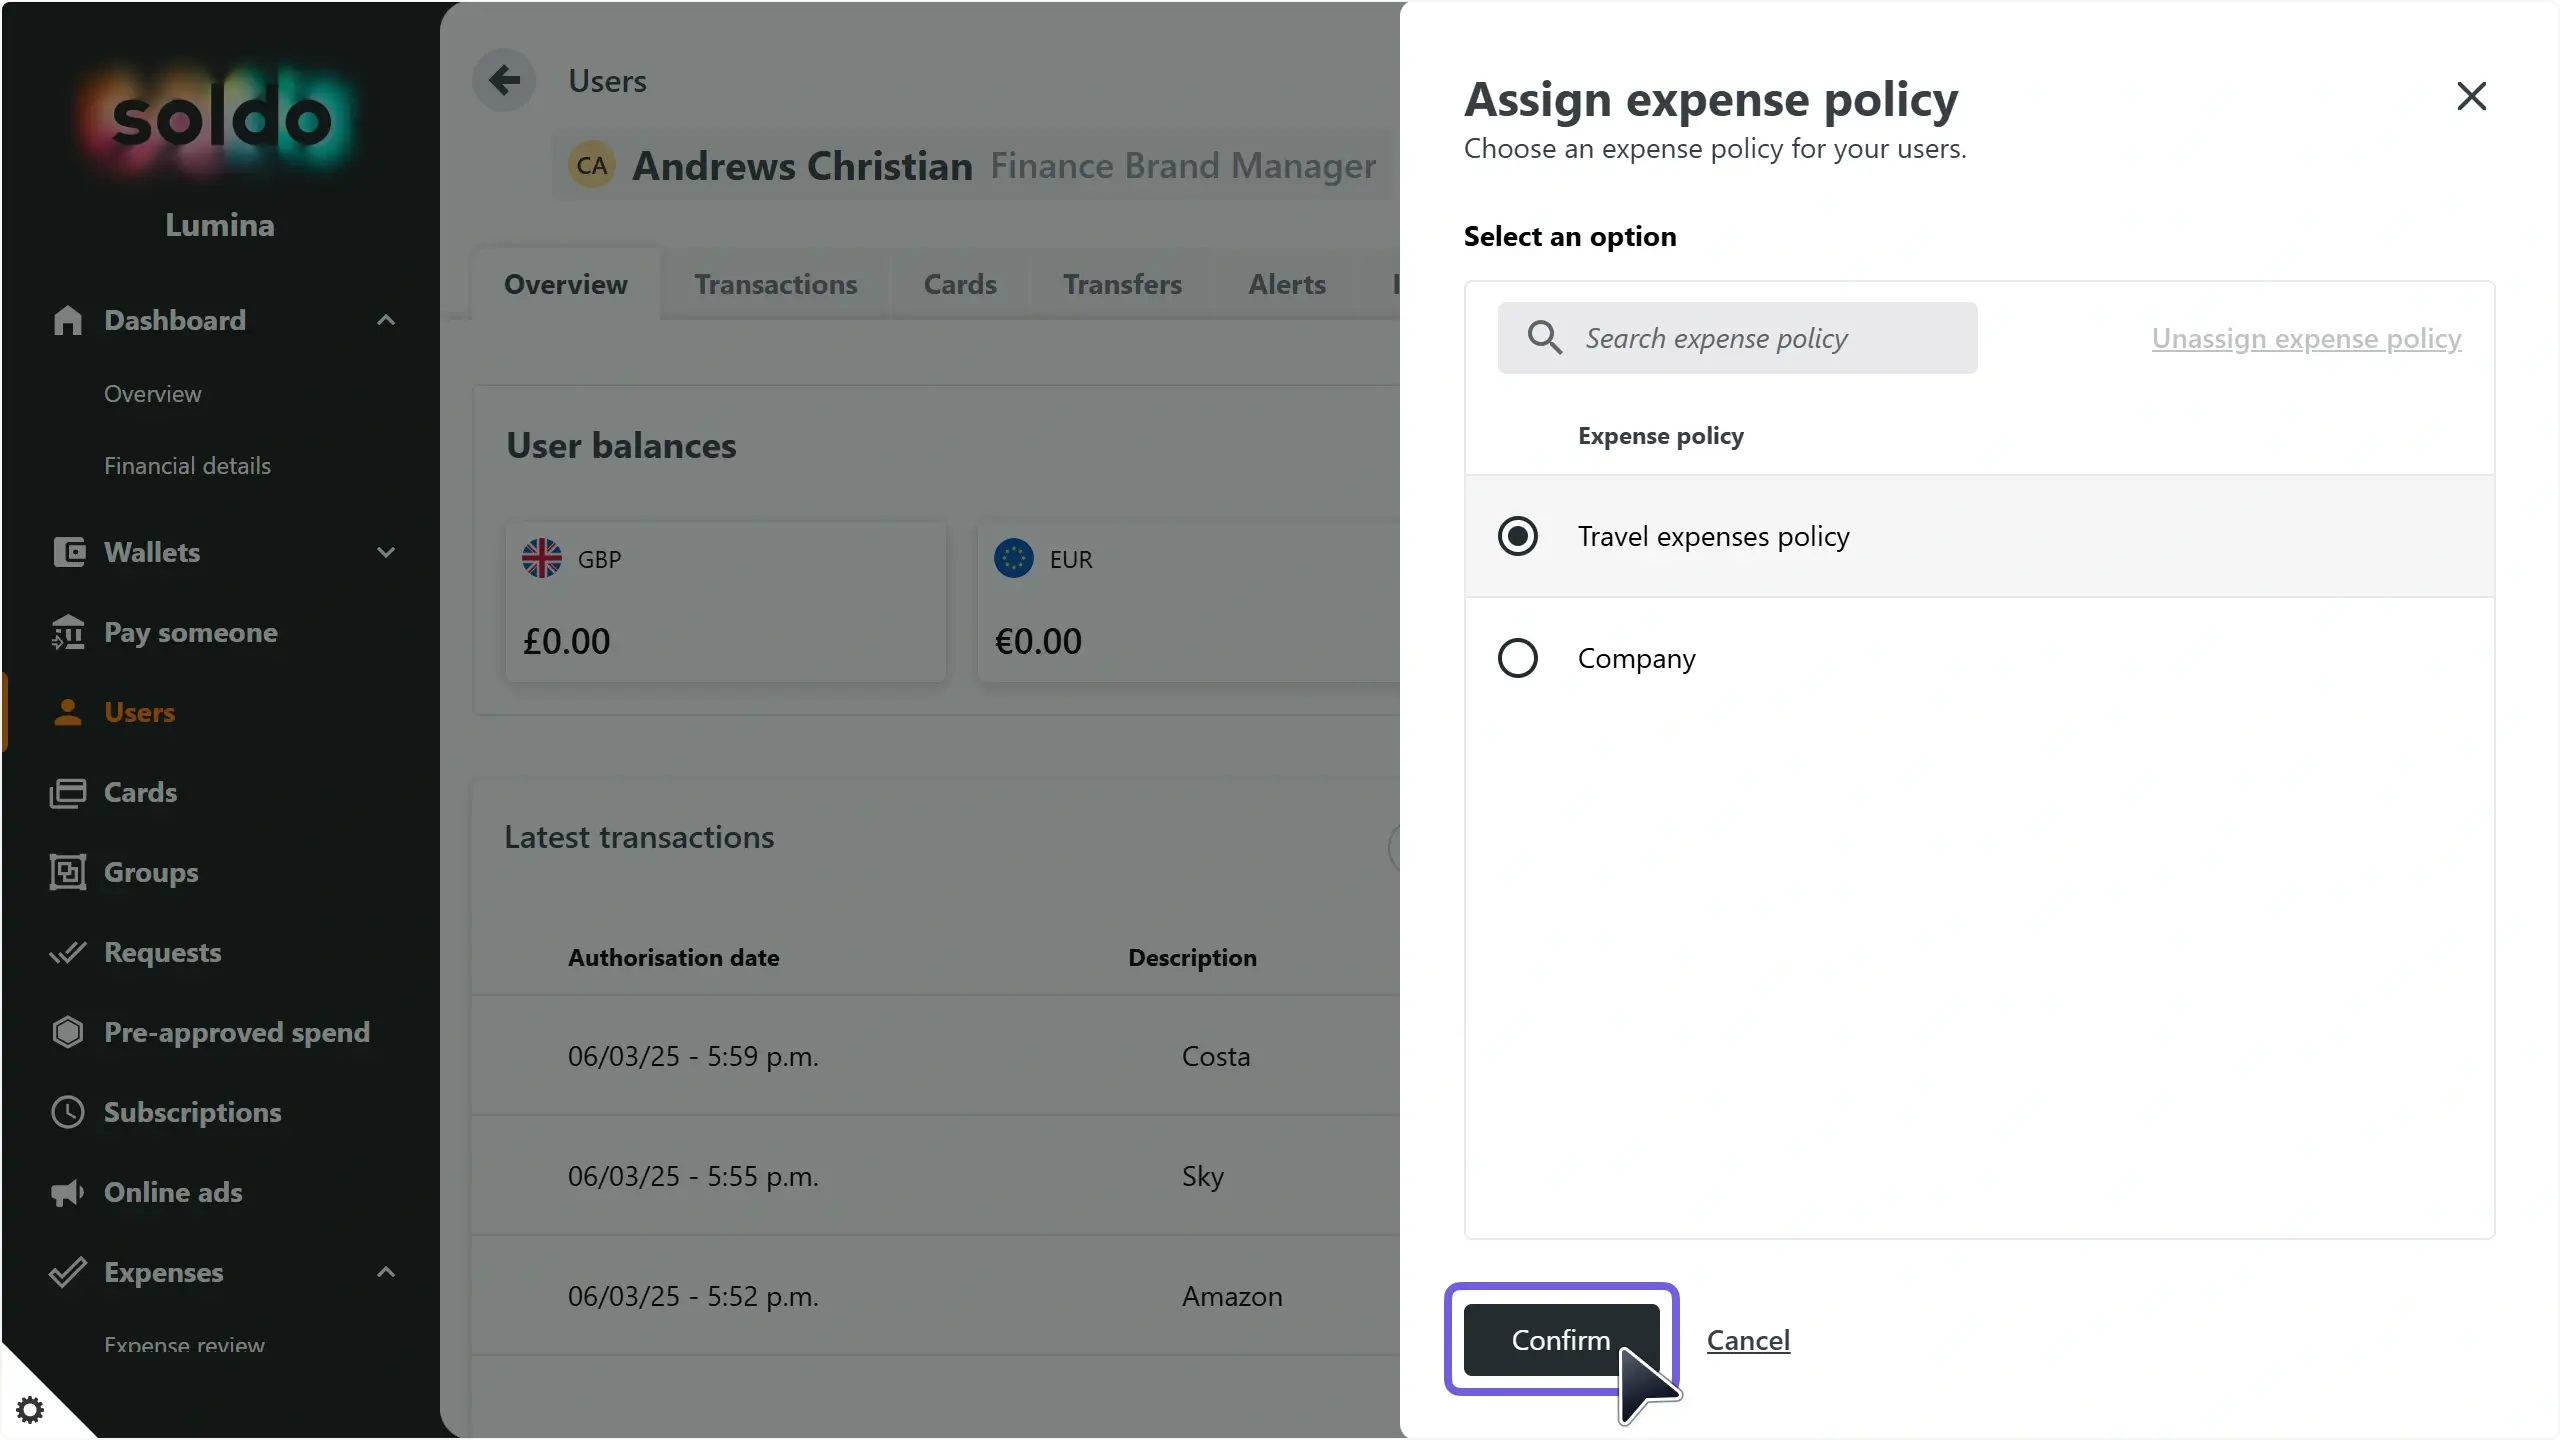Image resolution: width=2560 pixels, height=1440 pixels.
Task: Collapse the Dashboard menu chevron
Action: [x=386, y=320]
